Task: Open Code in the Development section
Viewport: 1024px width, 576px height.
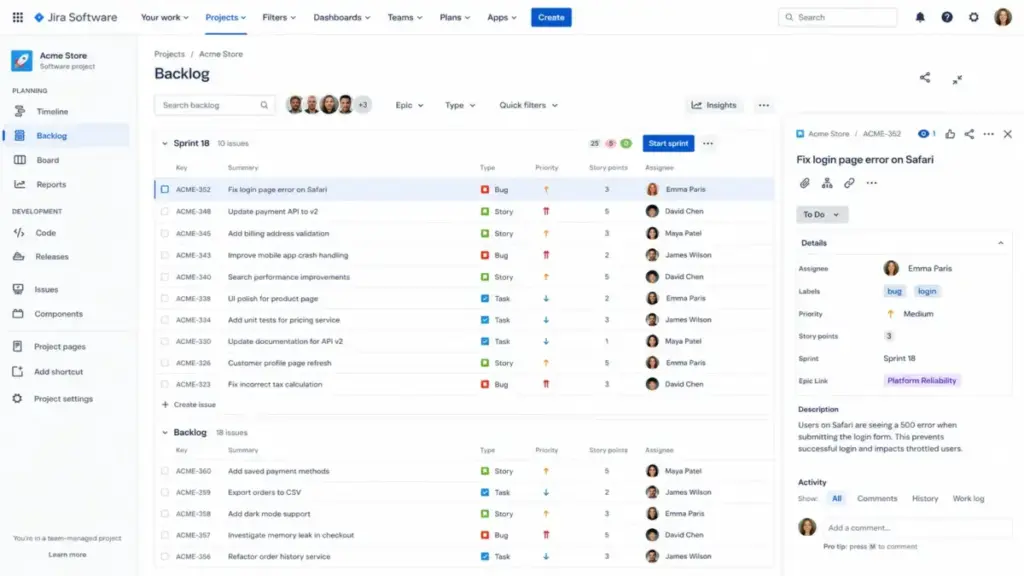Action: pyautogui.click(x=46, y=232)
